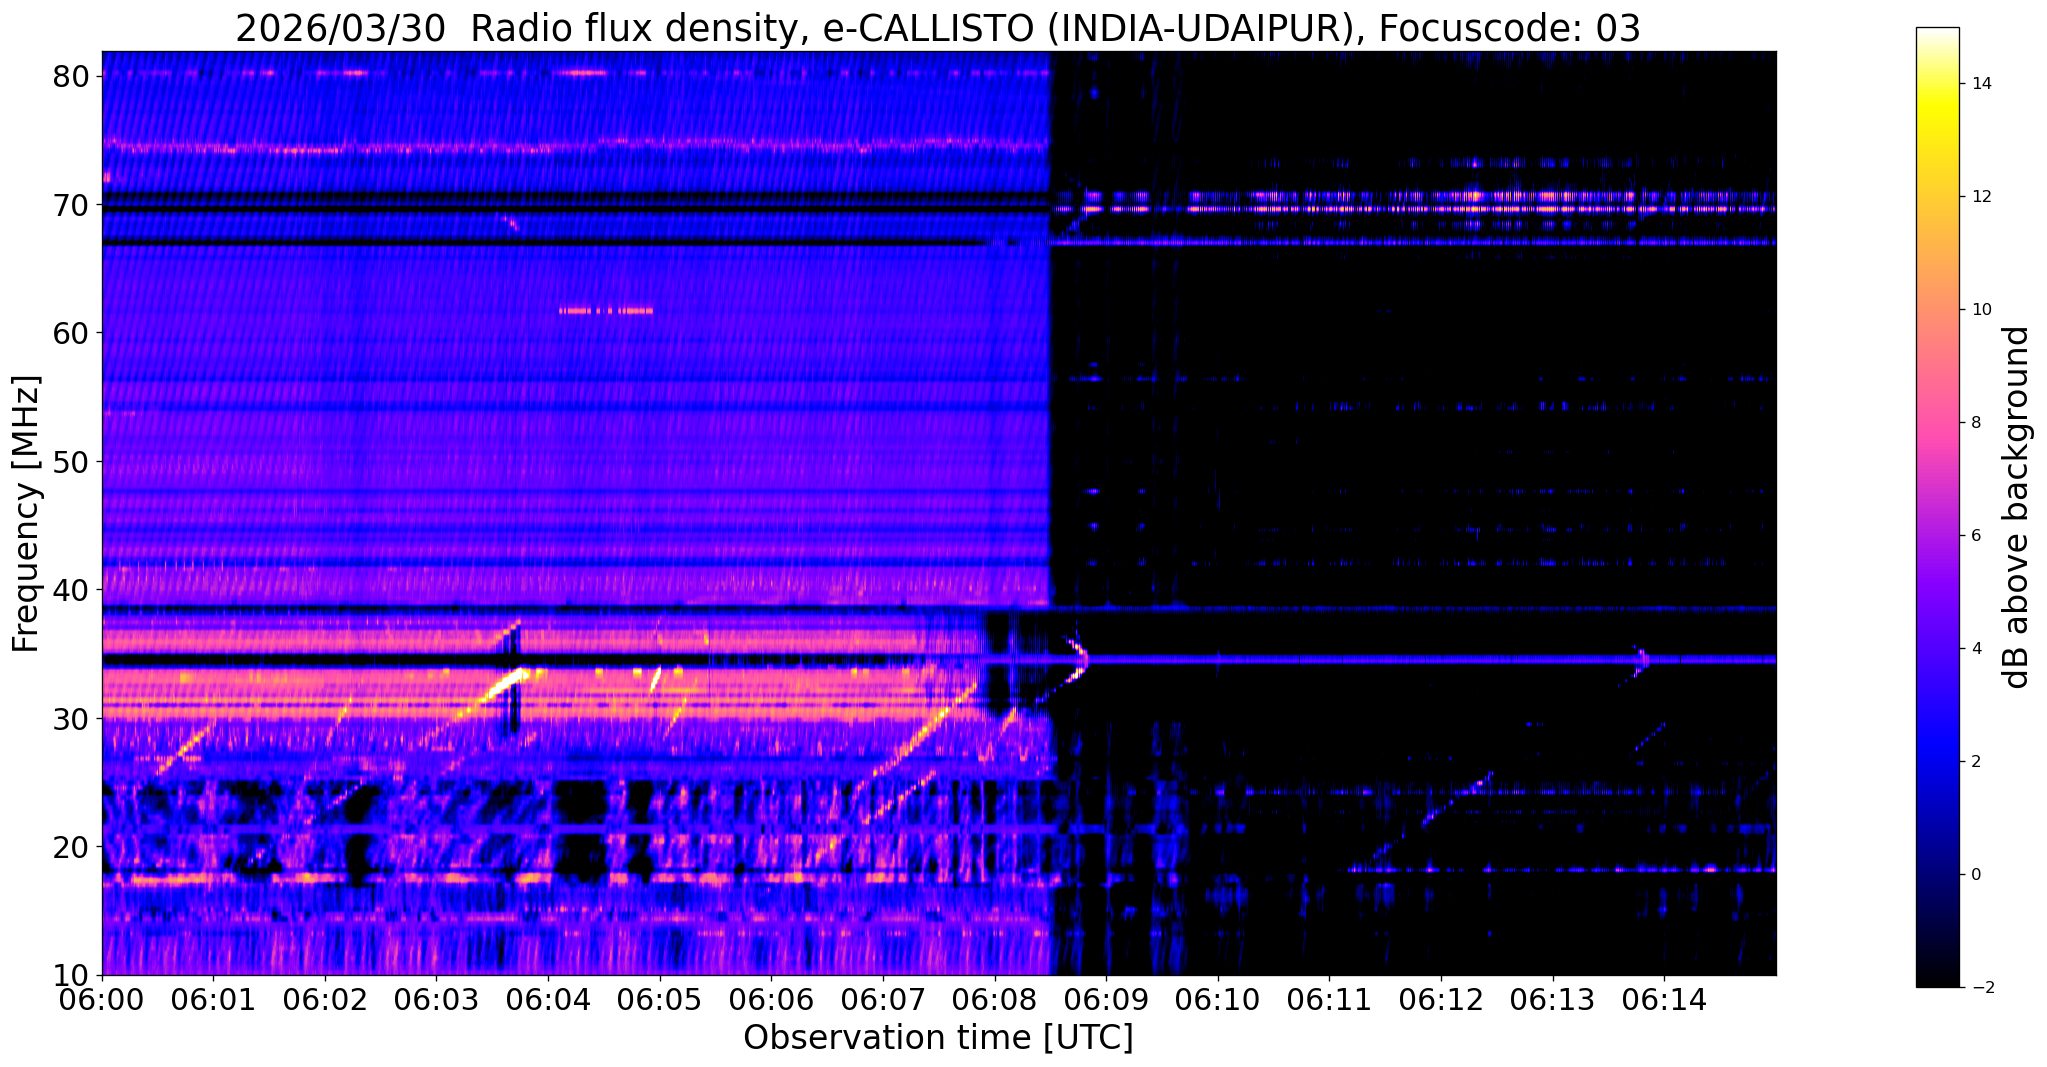This screenshot has width=2047, height=1067.
Task: Click the 20 frequency tick label
Action: pyautogui.click(x=72, y=847)
